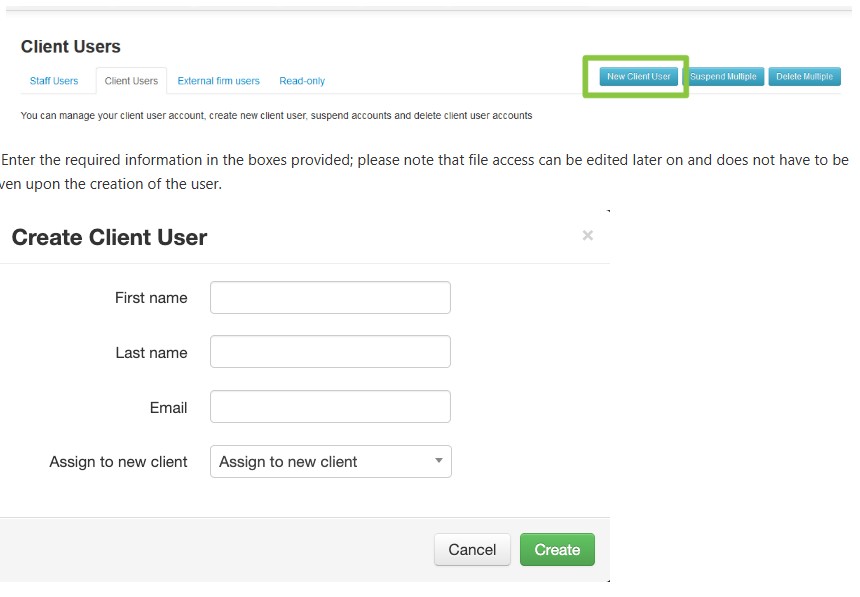
Task: Click the New Client User button
Action: [638, 77]
